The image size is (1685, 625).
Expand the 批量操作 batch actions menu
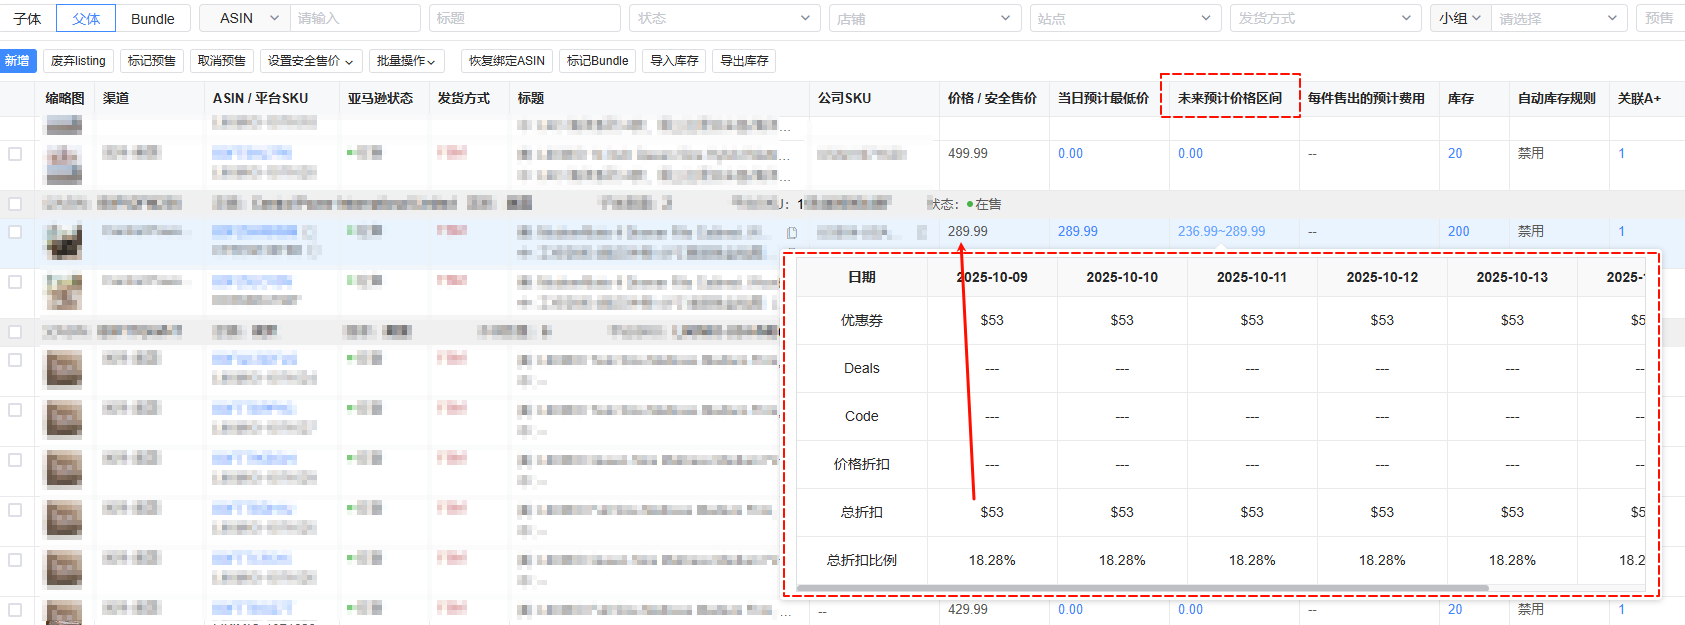coord(406,61)
